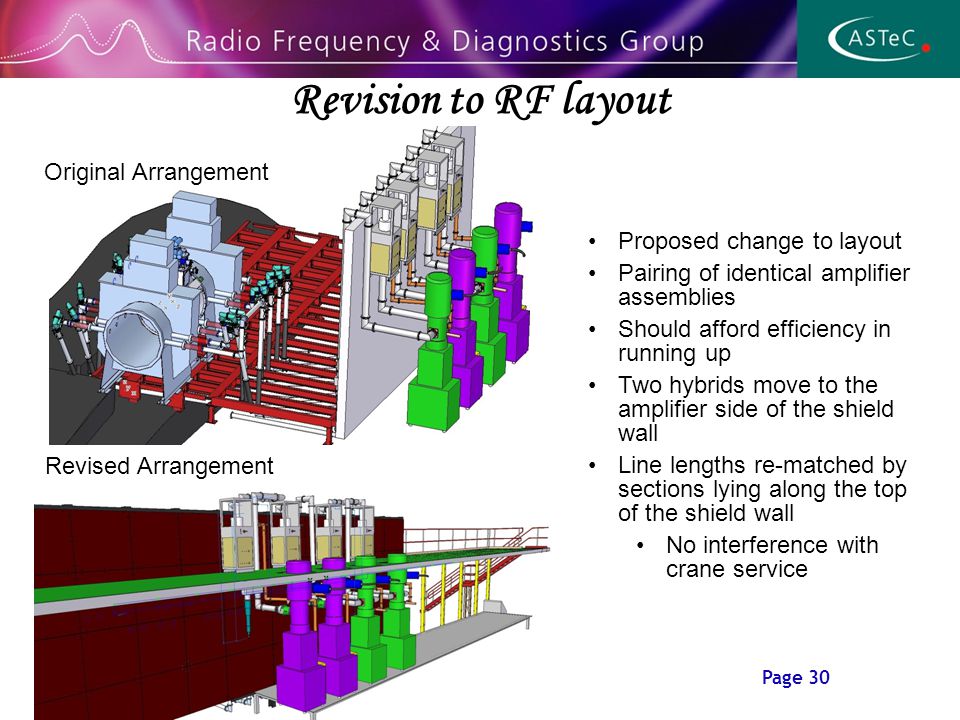Click the 'Page 30' page number
This screenshot has height=720, width=960.
click(x=795, y=677)
